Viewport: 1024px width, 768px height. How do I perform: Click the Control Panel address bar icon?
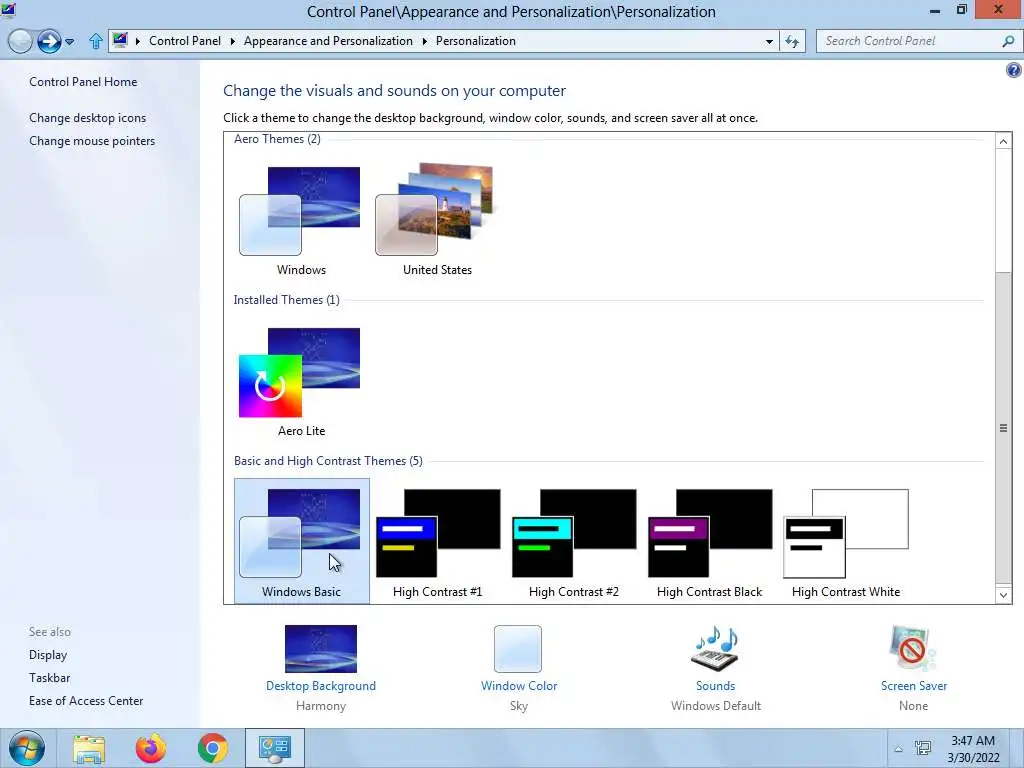click(x=120, y=40)
